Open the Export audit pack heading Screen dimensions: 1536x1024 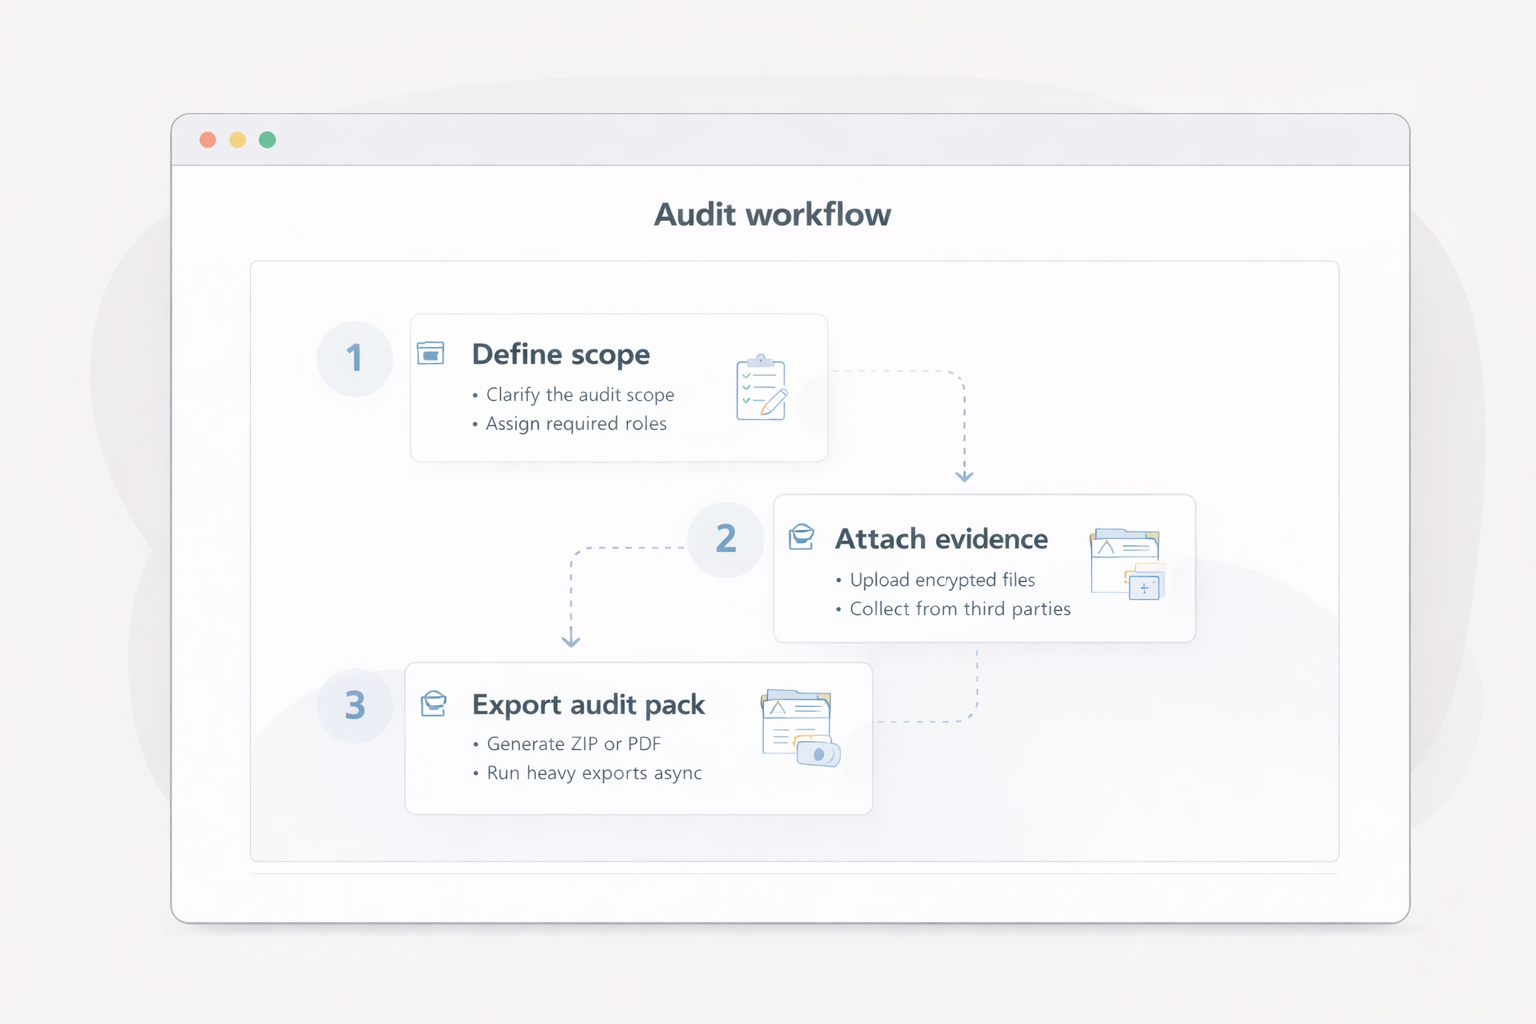coord(588,705)
